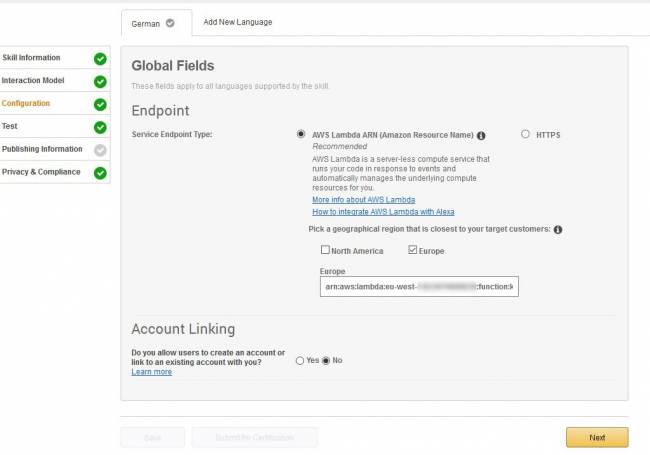This screenshot has height=455, width=650.
Task: Open More info about AWS Lambda link
Action: pyautogui.click(x=363, y=200)
